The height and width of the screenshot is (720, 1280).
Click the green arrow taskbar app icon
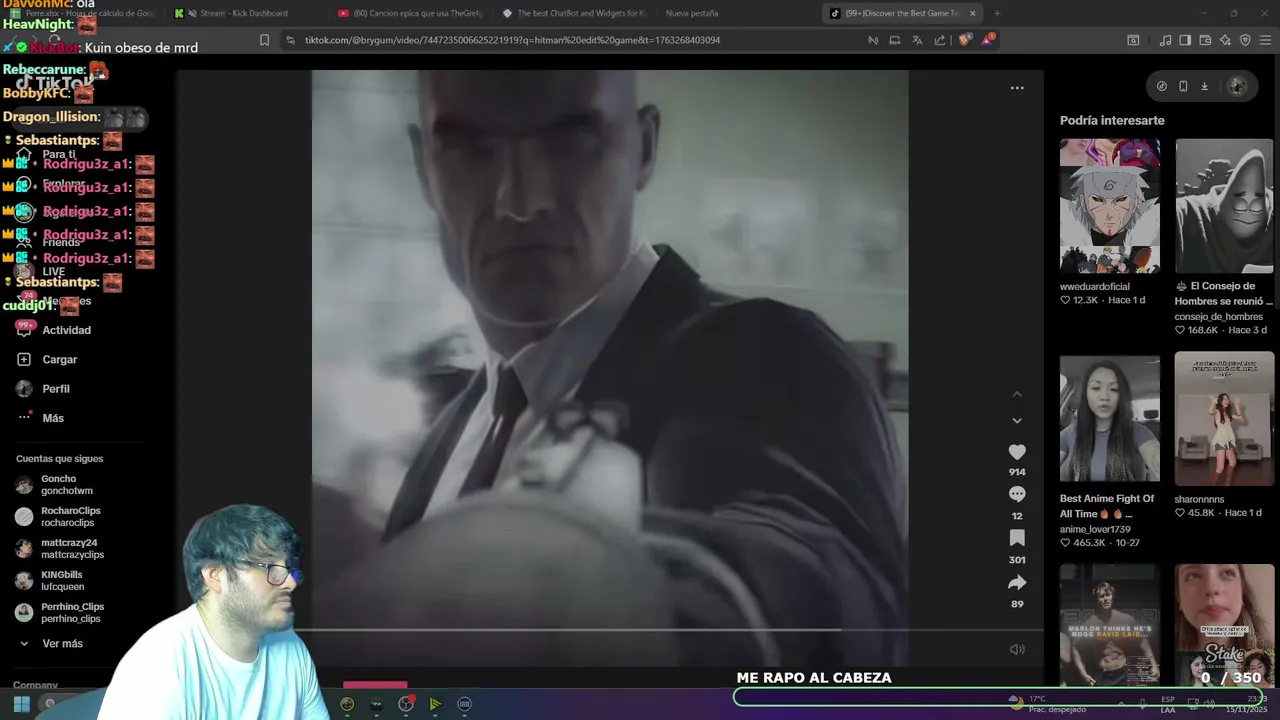[x=435, y=704]
